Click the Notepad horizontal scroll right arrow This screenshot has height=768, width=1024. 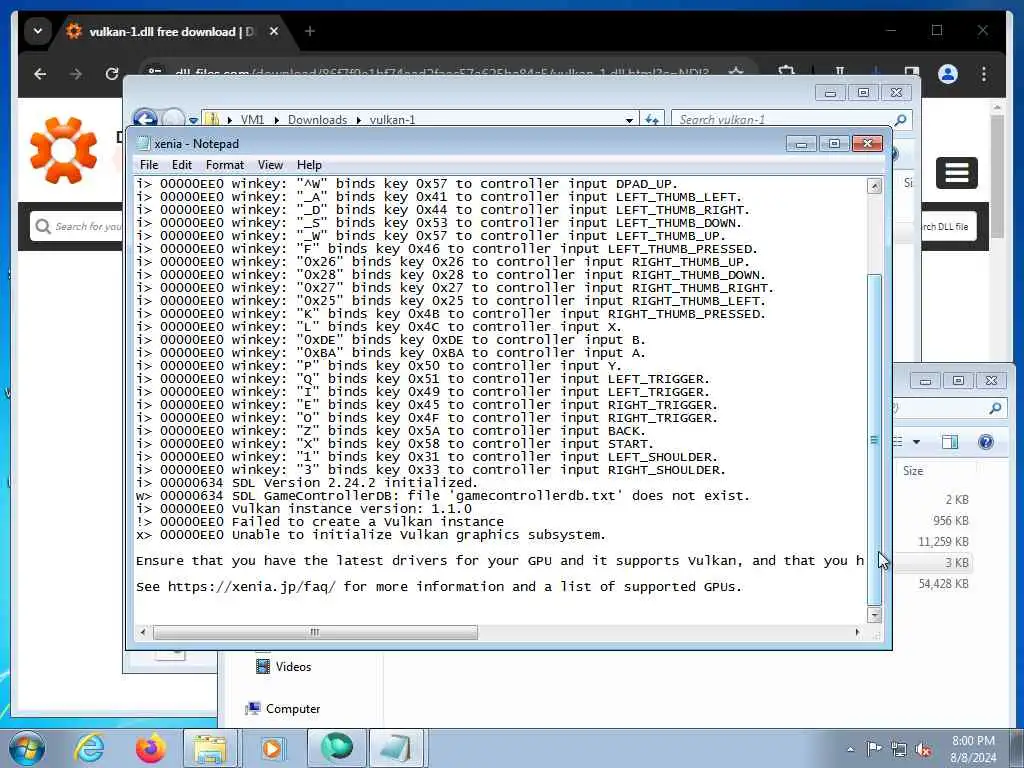[857, 632]
